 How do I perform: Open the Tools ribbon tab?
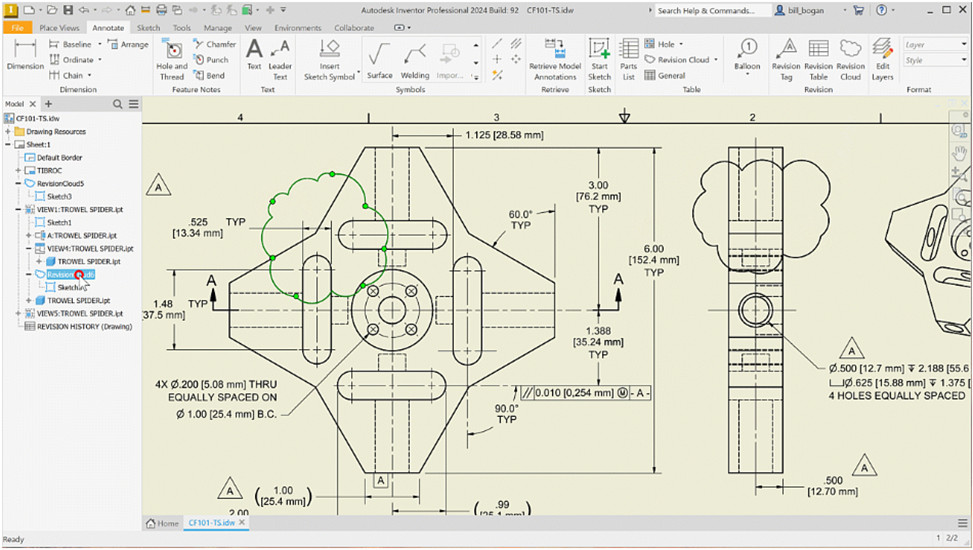point(182,28)
